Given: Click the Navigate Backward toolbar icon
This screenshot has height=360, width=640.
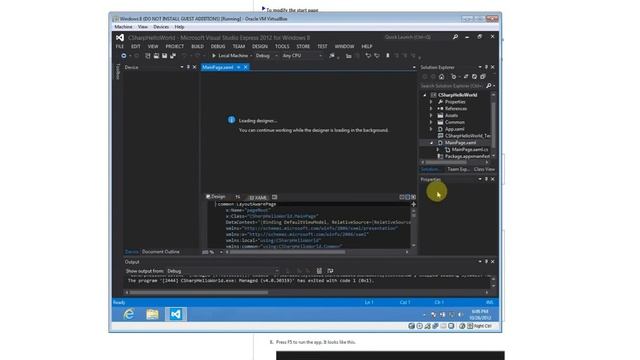Looking at the screenshot, I should [x=123, y=56].
